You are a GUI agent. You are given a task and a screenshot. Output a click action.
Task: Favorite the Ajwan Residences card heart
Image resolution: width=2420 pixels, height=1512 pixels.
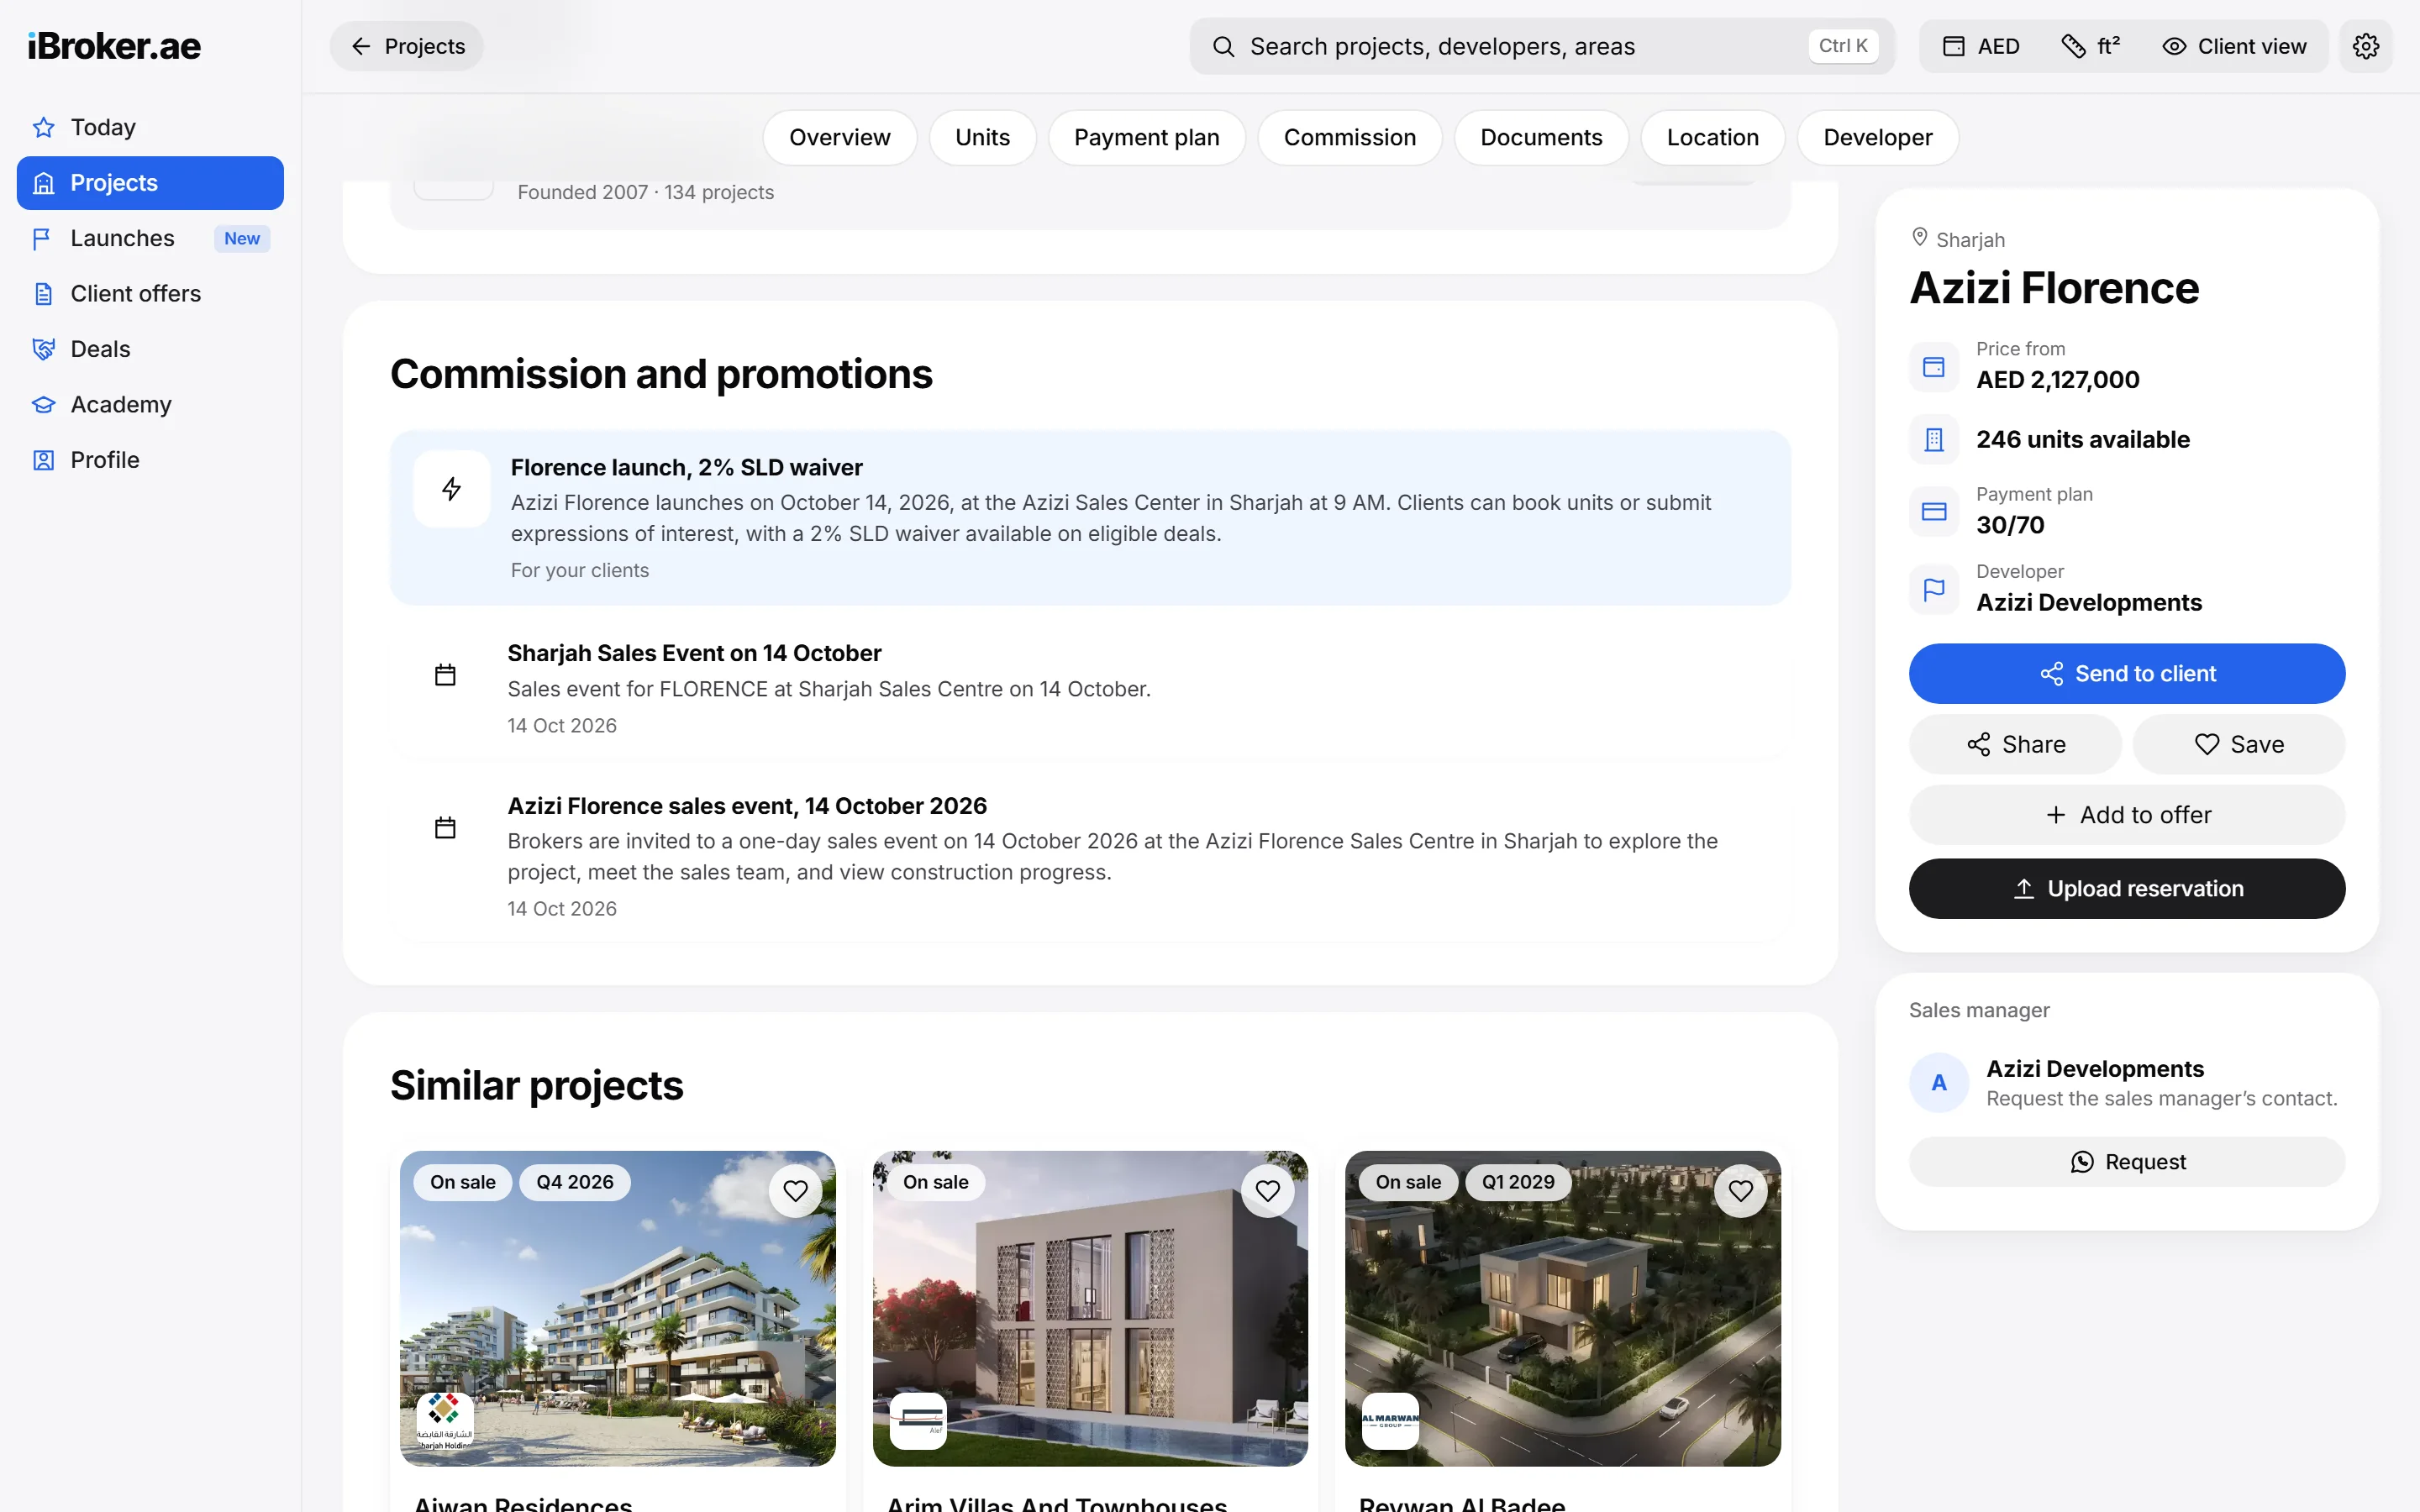[795, 1191]
